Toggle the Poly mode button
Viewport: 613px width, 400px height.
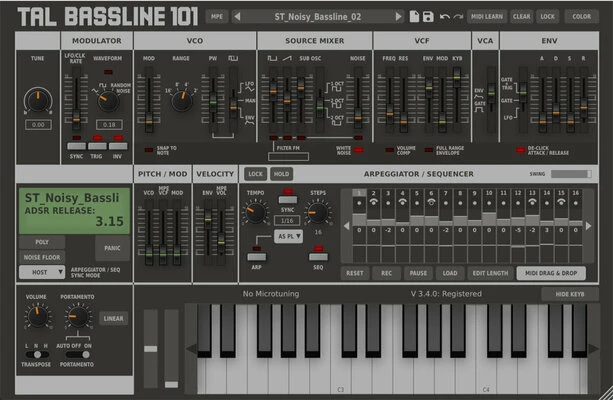pos(42,242)
